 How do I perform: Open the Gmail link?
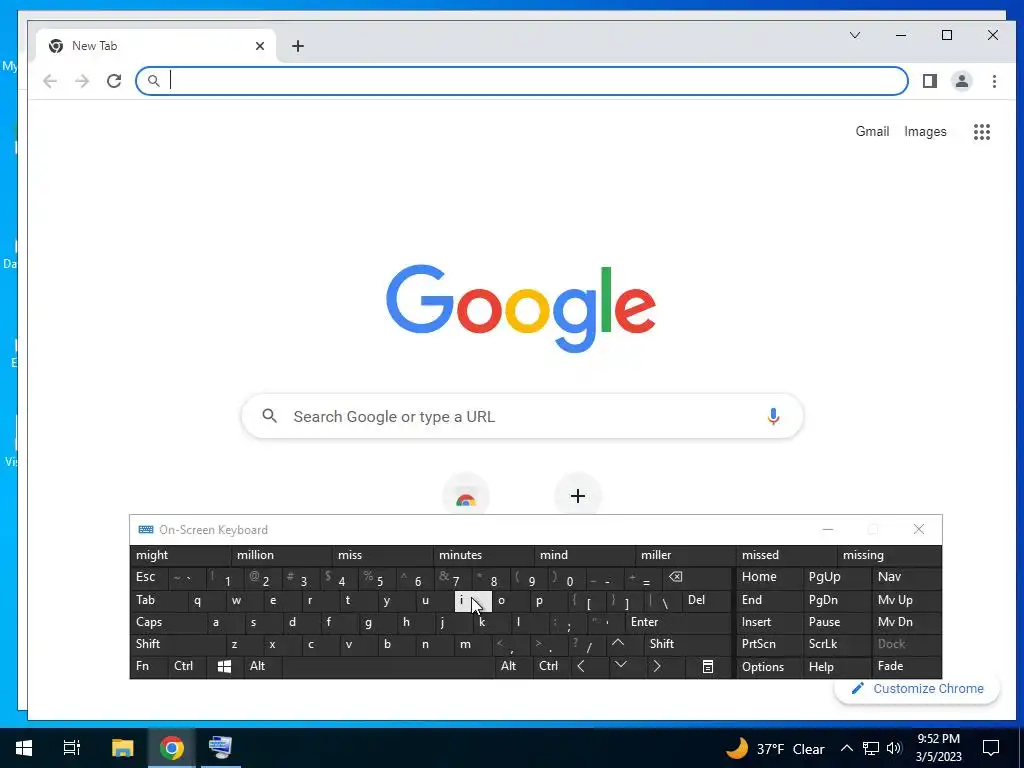click(x=872, y=131)
